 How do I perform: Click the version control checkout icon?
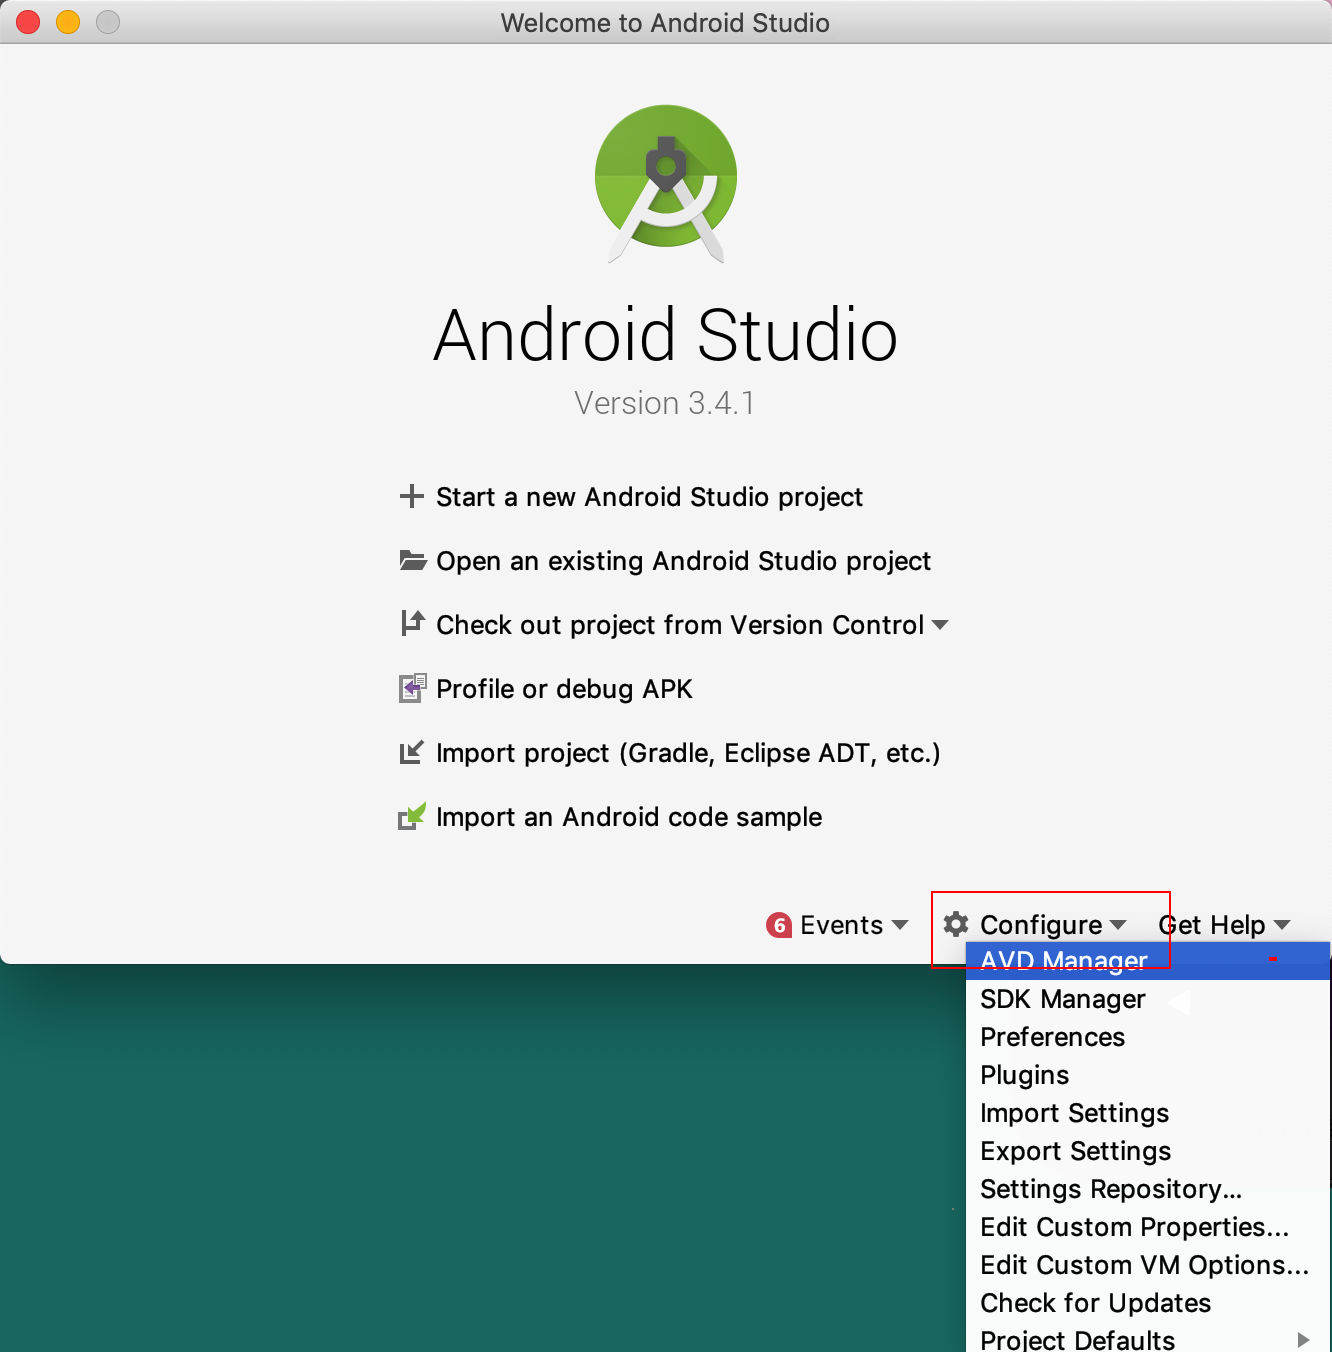pyautogui.click(x=412, y=624)
